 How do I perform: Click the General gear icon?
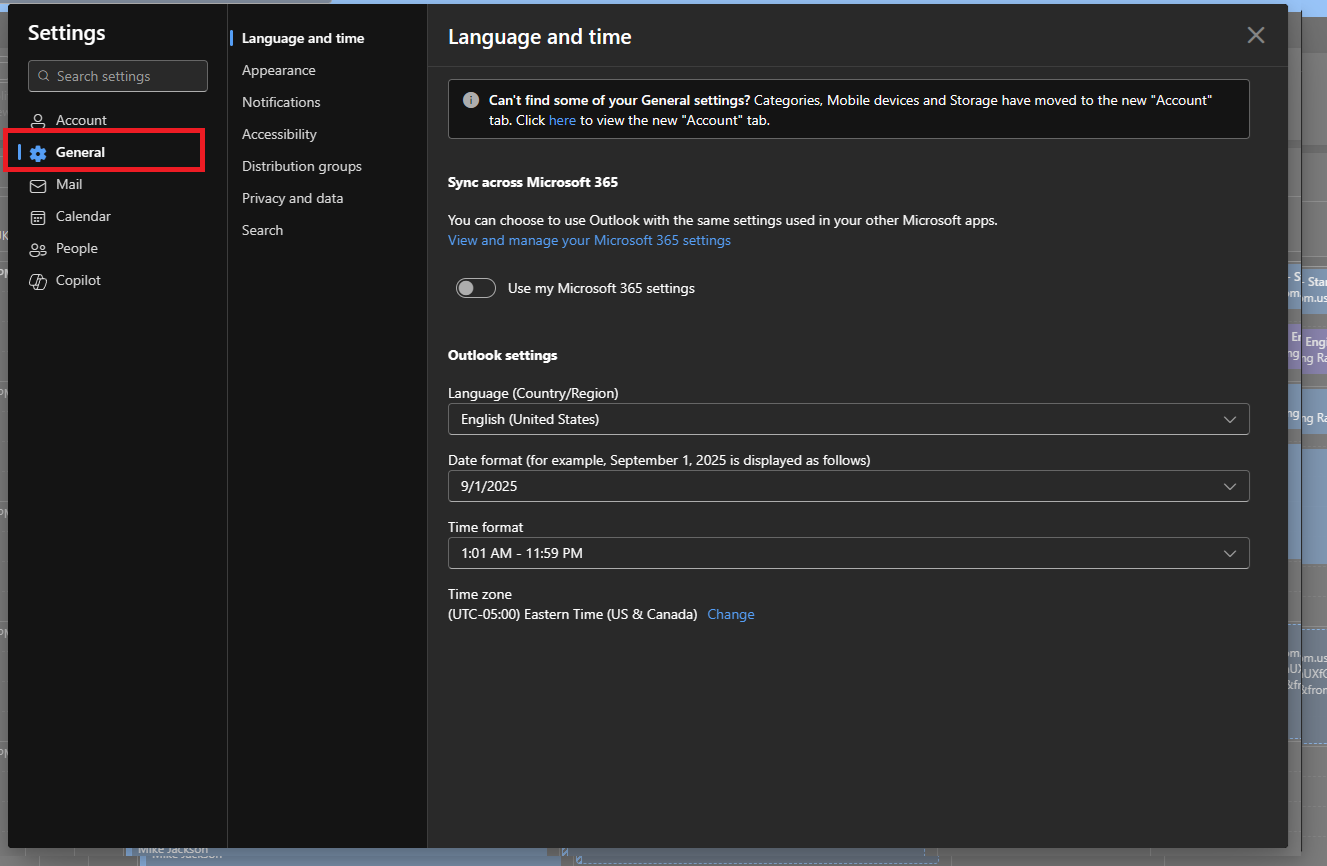(x=38, y=153)
